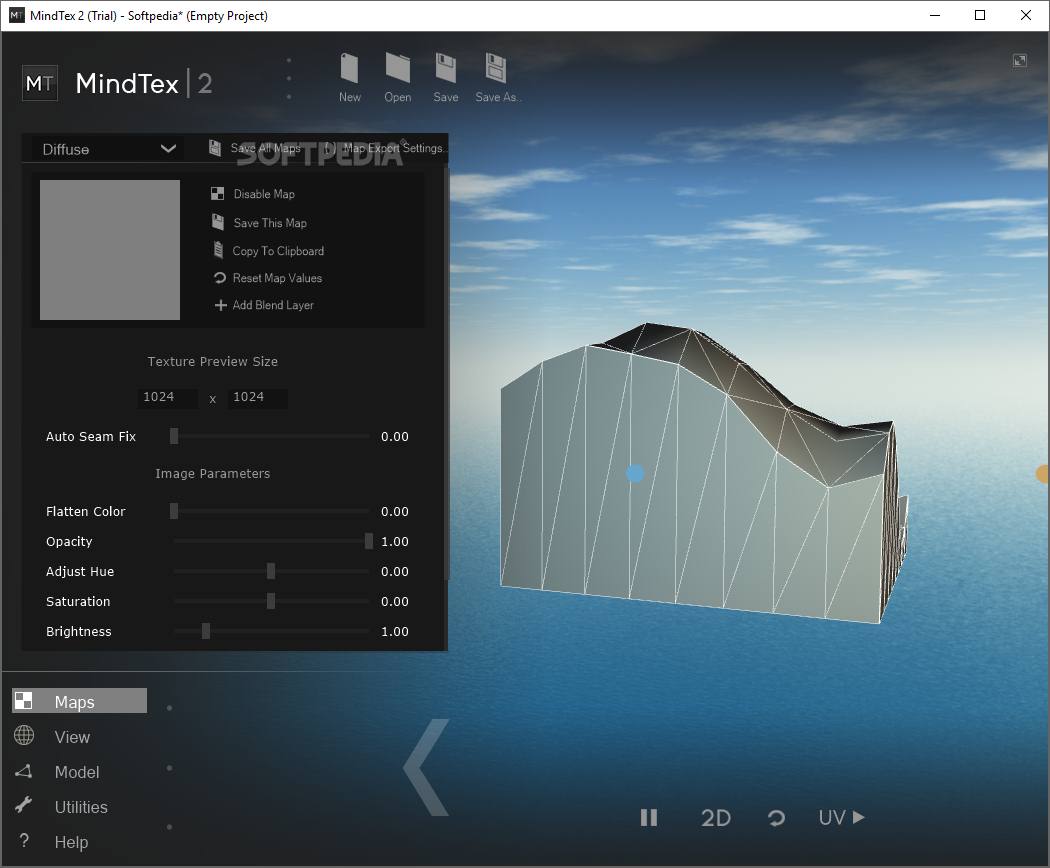Click the Adjust Hue slider handle
1050x868 pixels.
pyautogui.click(x=271, y=571)
